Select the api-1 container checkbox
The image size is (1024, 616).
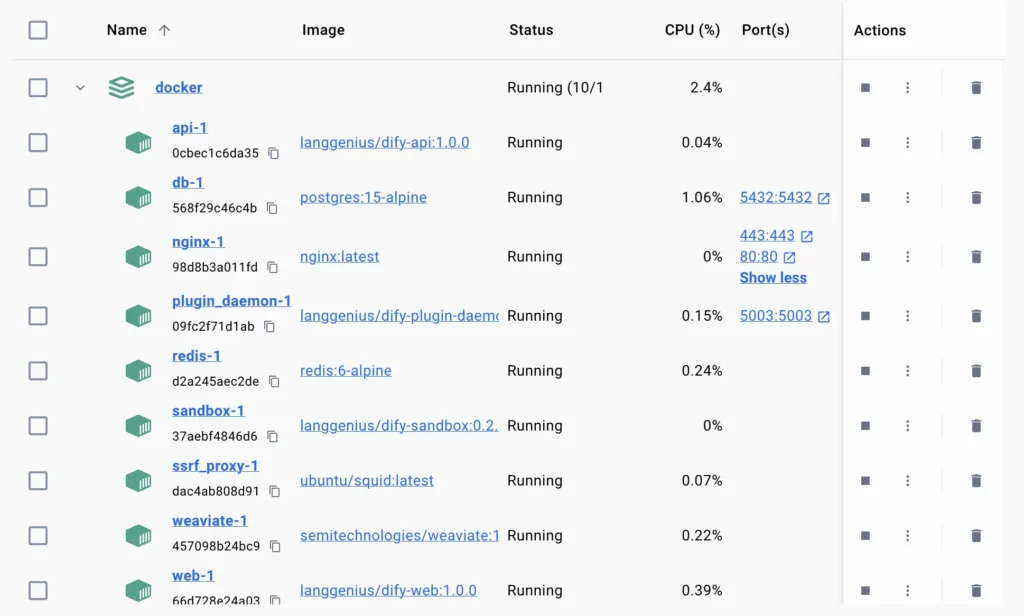click(38, 143)
